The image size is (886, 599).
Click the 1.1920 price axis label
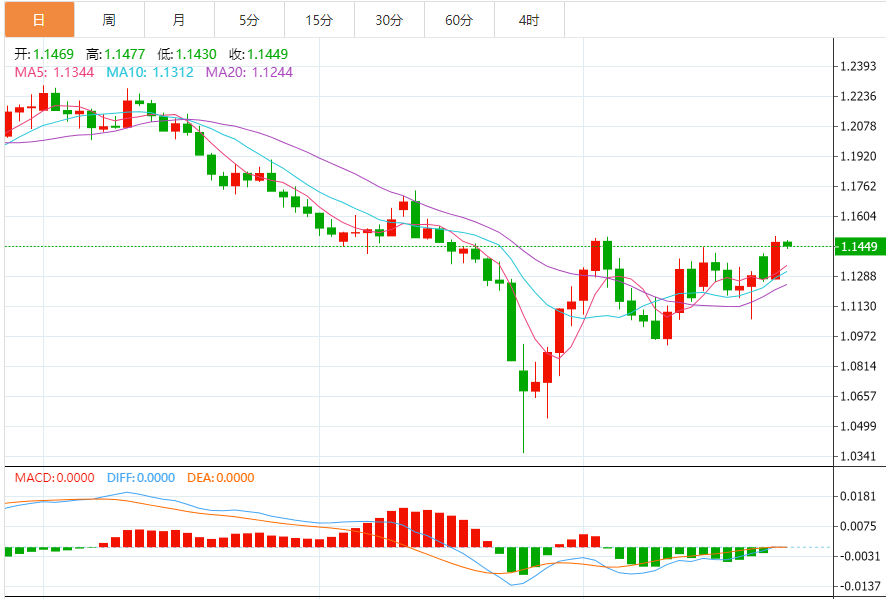coord(858,157)
